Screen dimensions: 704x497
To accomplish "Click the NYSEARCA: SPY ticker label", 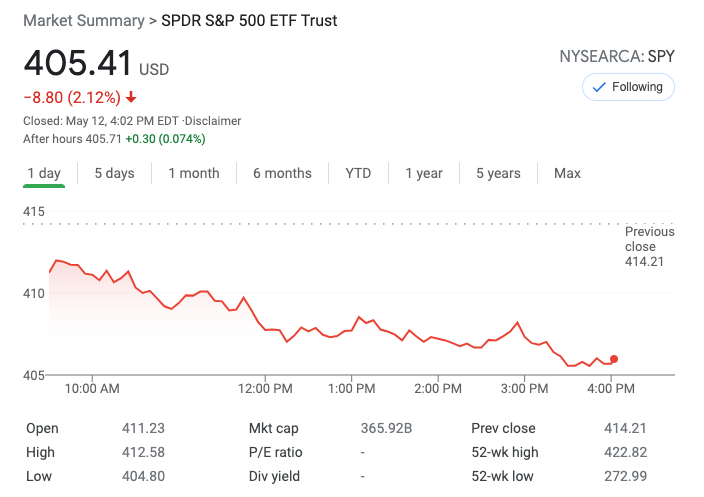I will point(617,57).
